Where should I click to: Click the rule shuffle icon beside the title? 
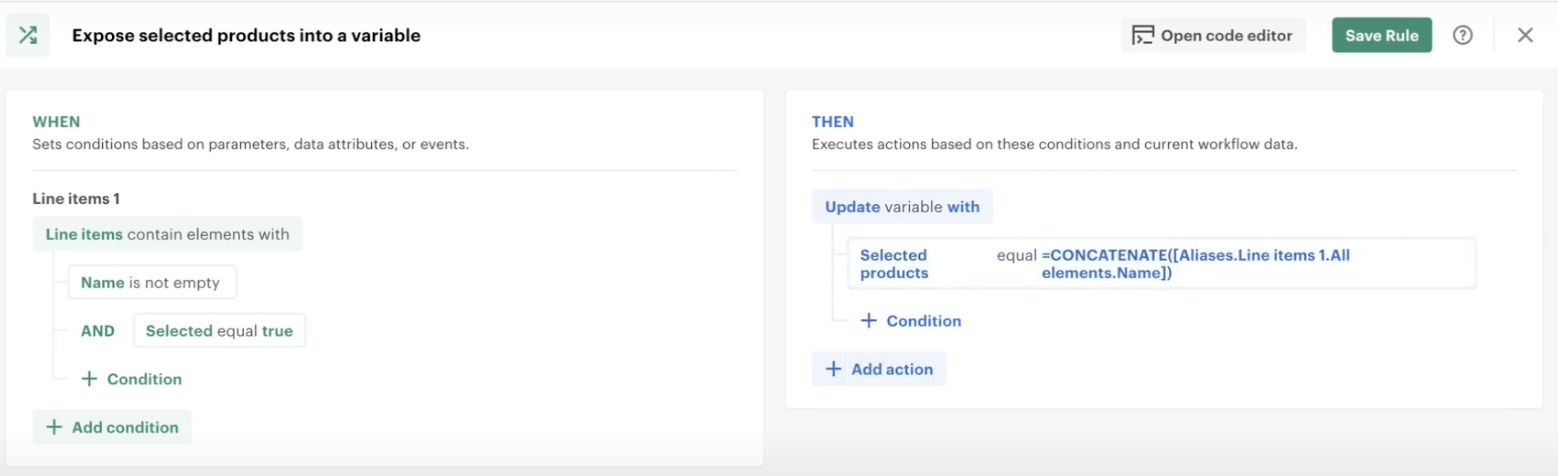pos(28,35)
